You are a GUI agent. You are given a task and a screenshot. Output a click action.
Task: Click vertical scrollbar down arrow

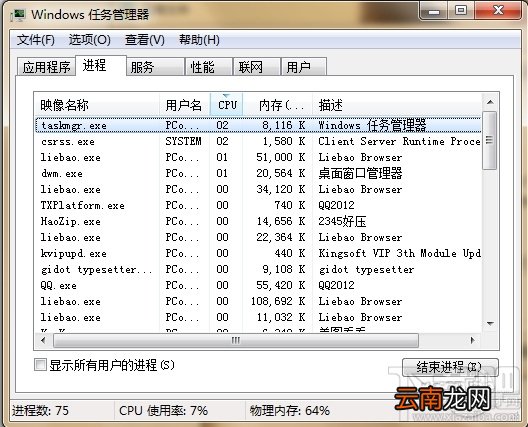pos(490,324)
